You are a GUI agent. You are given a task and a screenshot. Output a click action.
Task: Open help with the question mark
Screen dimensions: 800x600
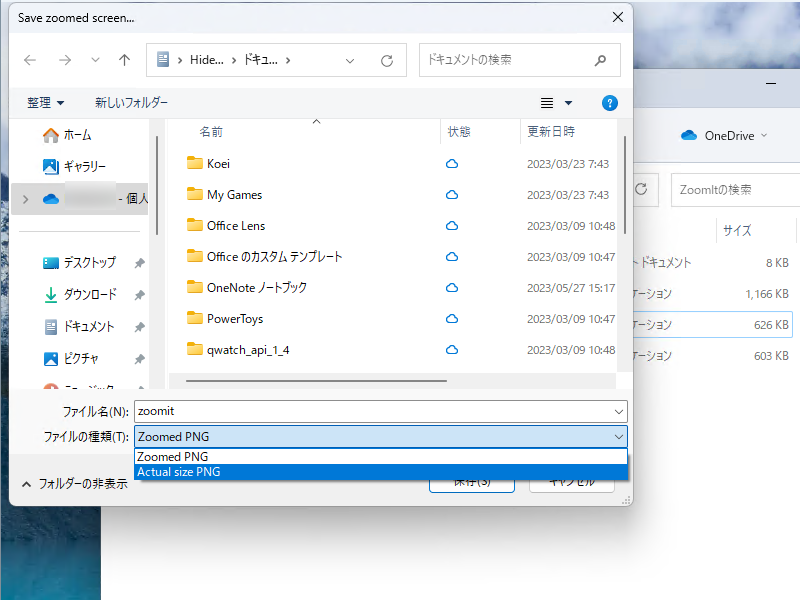click(610, 103)
